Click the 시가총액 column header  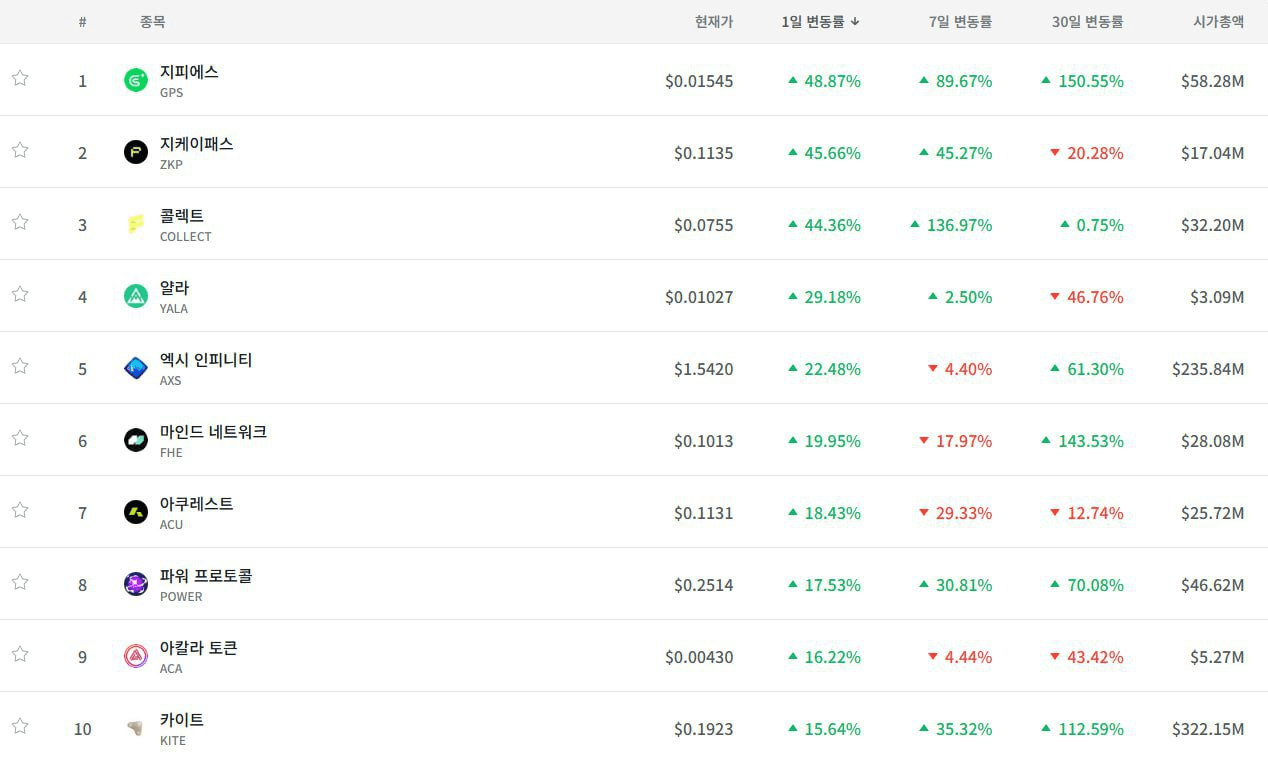pyautogui.click(x=1218, y=21)
